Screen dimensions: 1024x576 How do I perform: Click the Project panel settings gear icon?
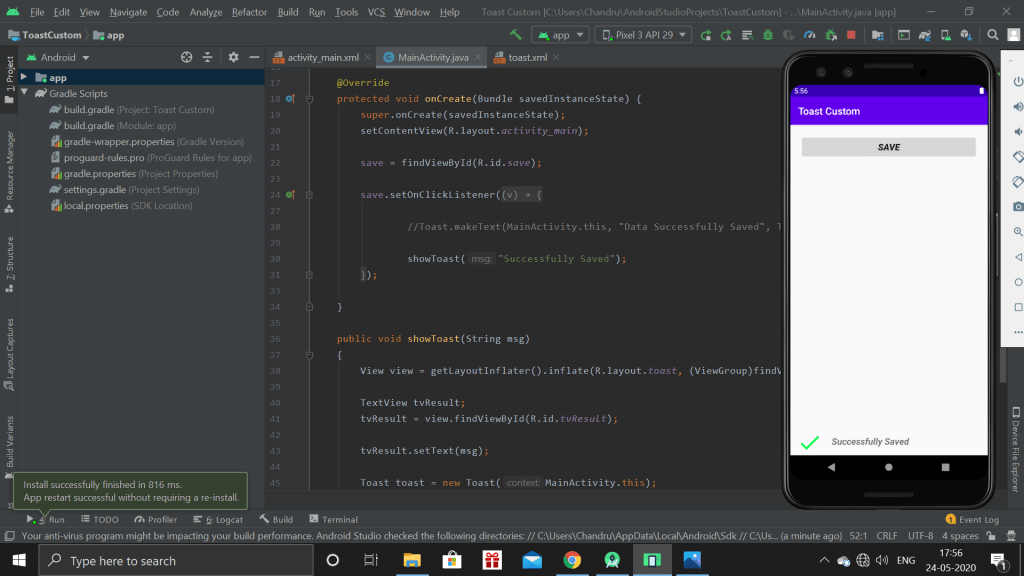tap(233, 58)
